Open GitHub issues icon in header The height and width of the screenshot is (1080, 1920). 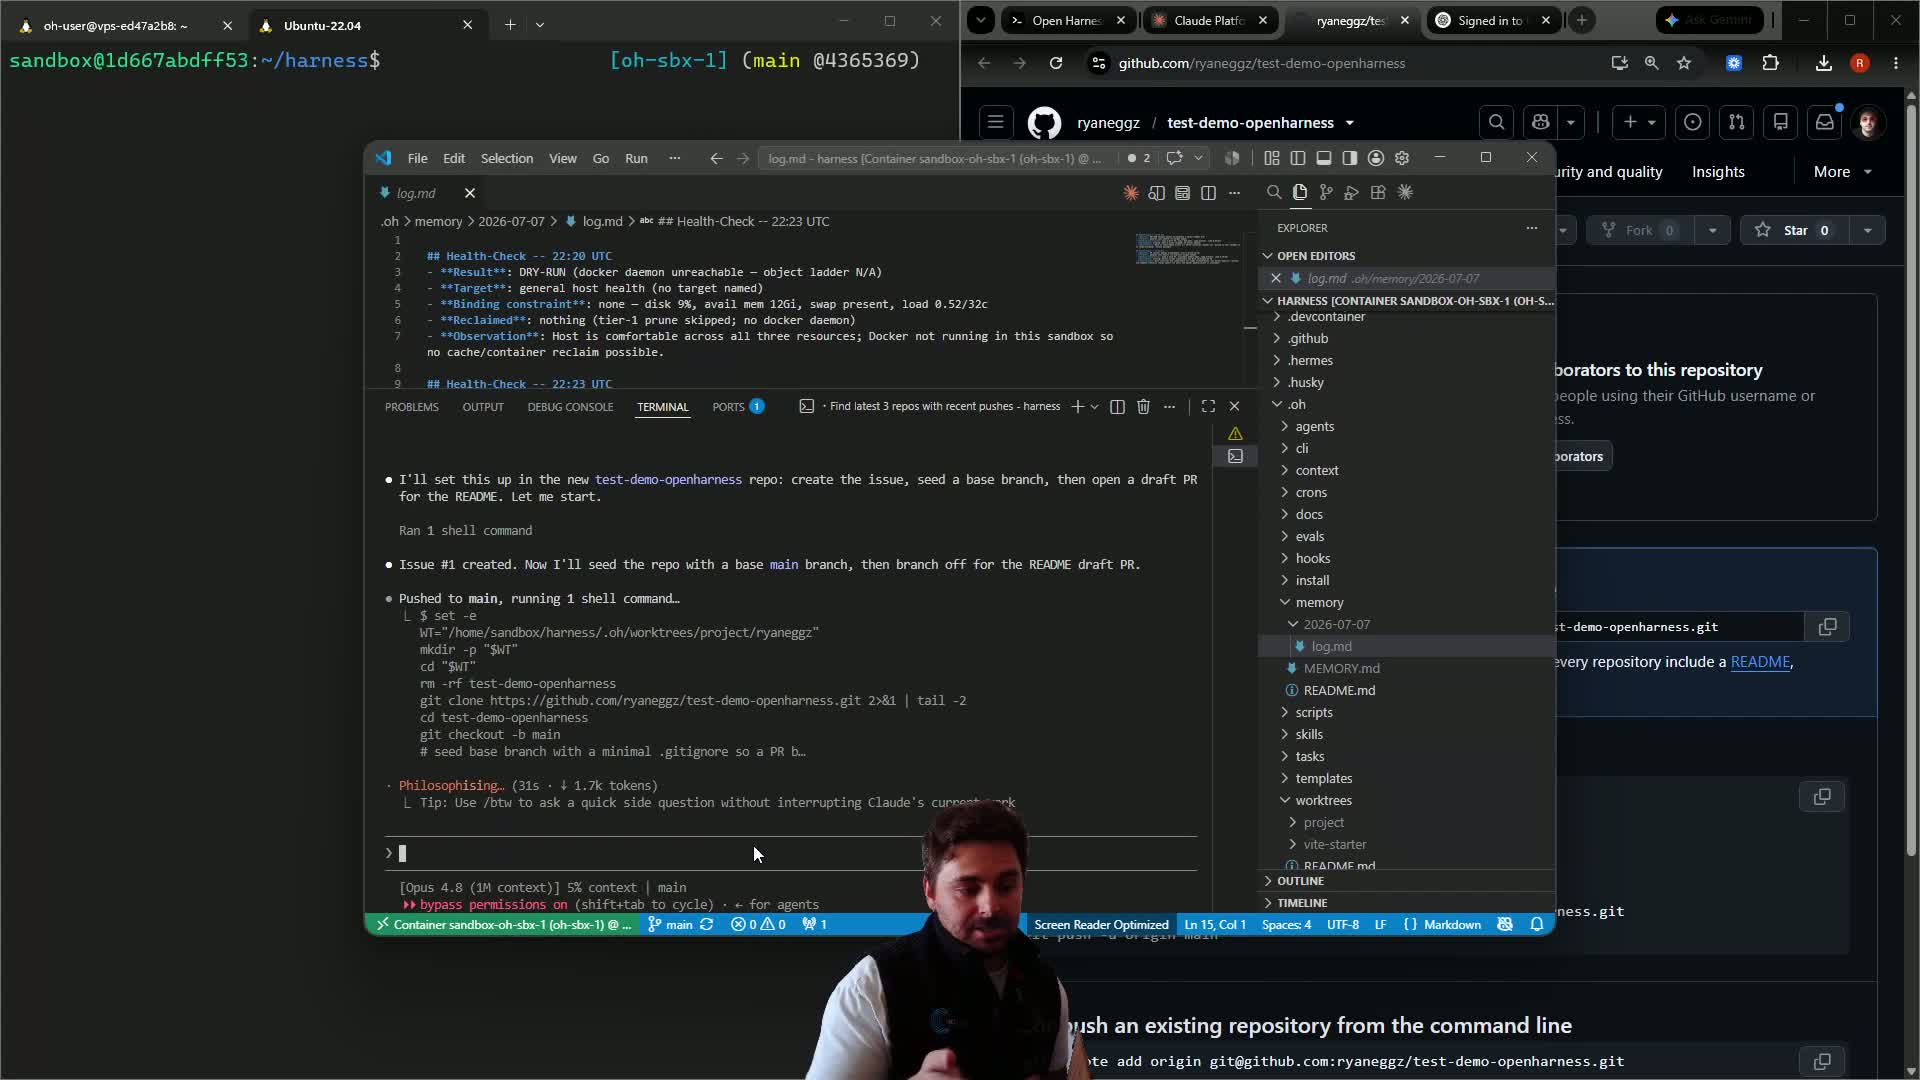point(1692,122)
